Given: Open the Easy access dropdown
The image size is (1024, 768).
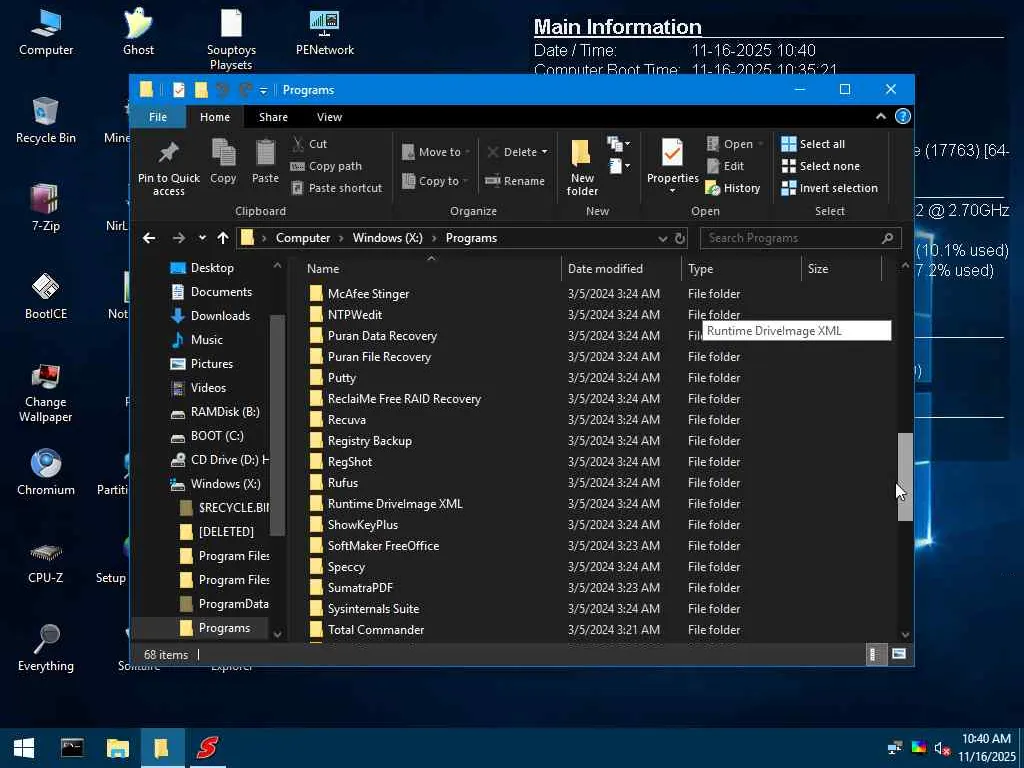Looking at the screenshot, I should [619, 166].
